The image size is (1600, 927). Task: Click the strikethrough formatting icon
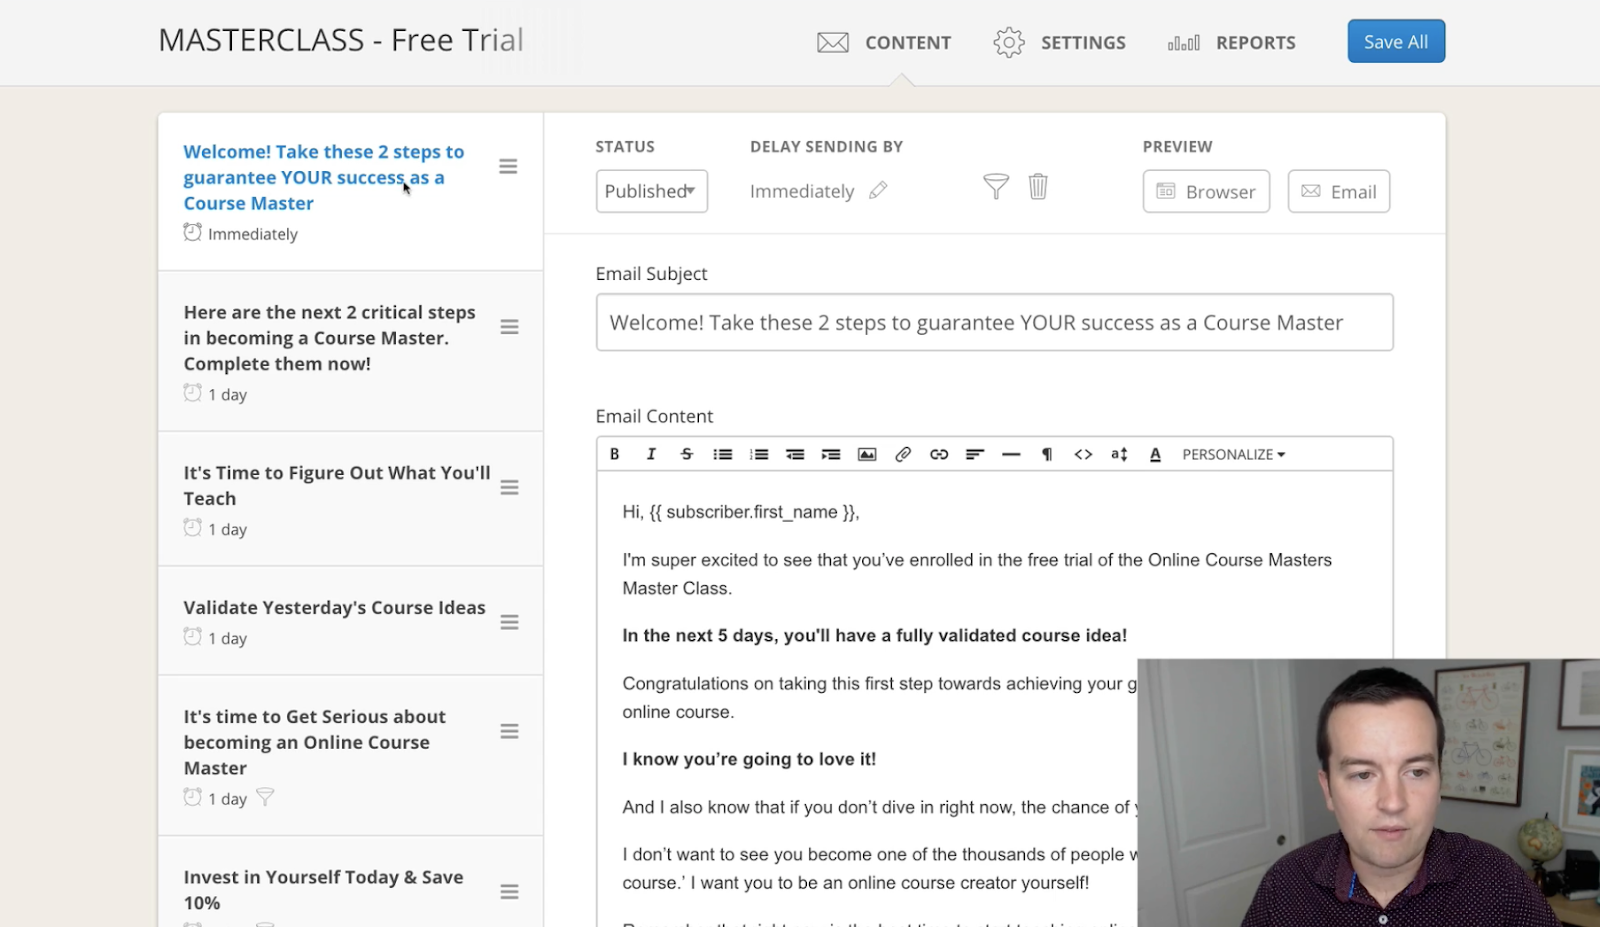click(x=686, y=454)
